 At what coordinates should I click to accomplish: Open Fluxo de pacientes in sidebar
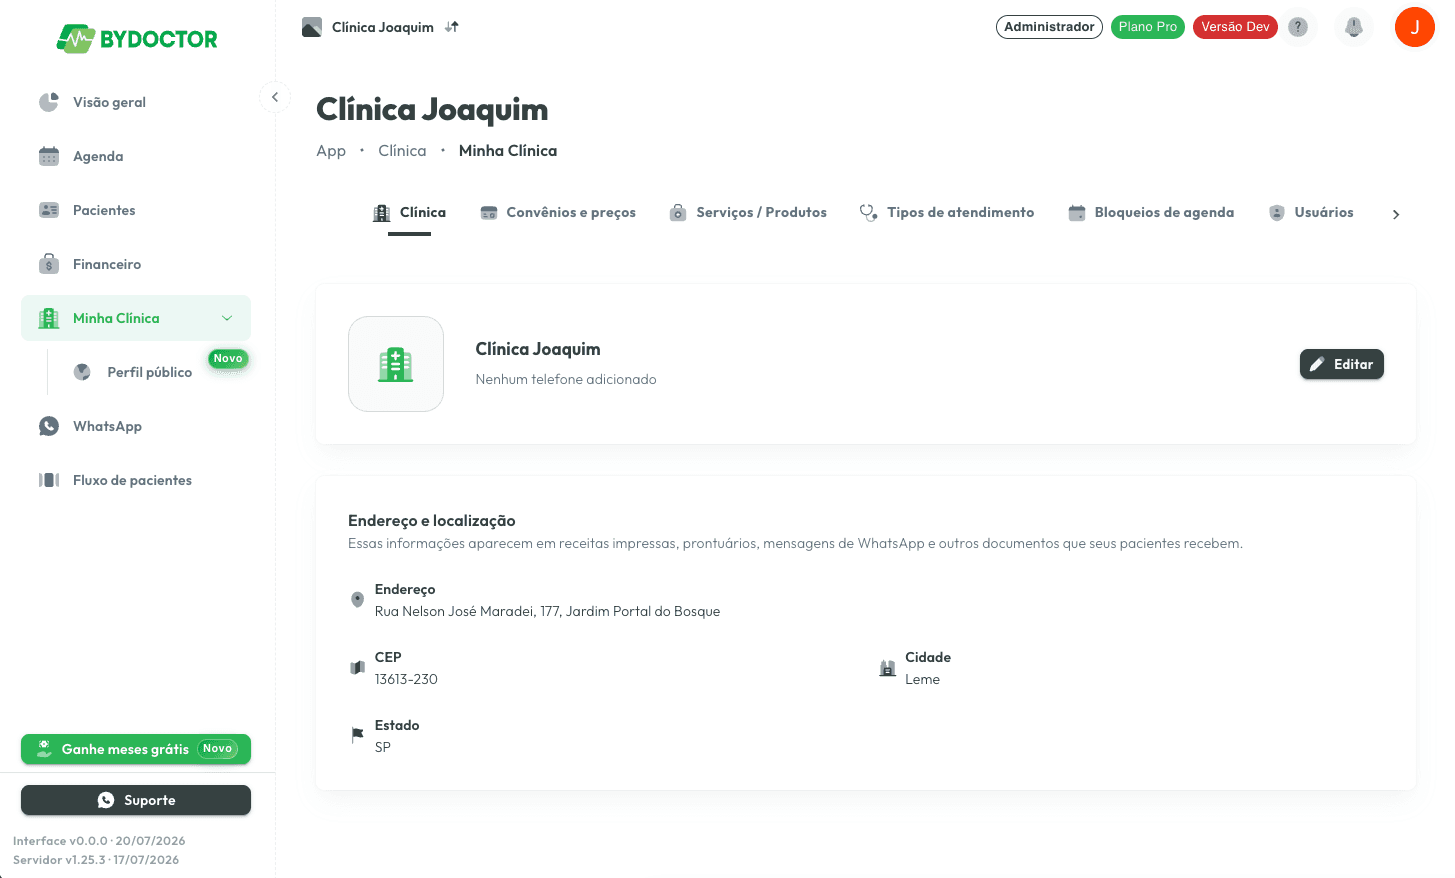coord(136,480)
